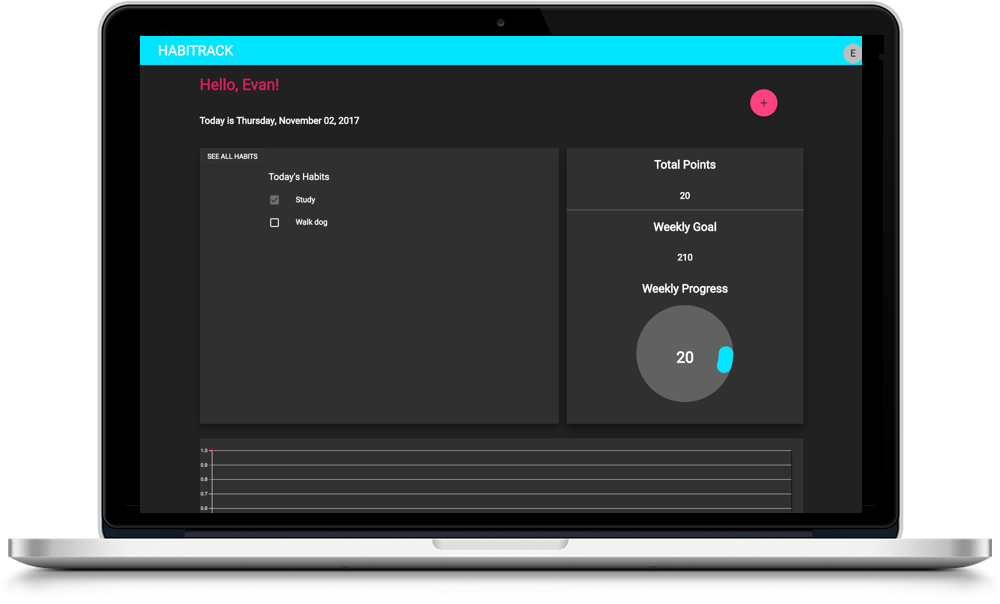Click the Walk dog habit label
Image resolution: width=1000 pixels, height=604 pixels.
coord(311,223)
